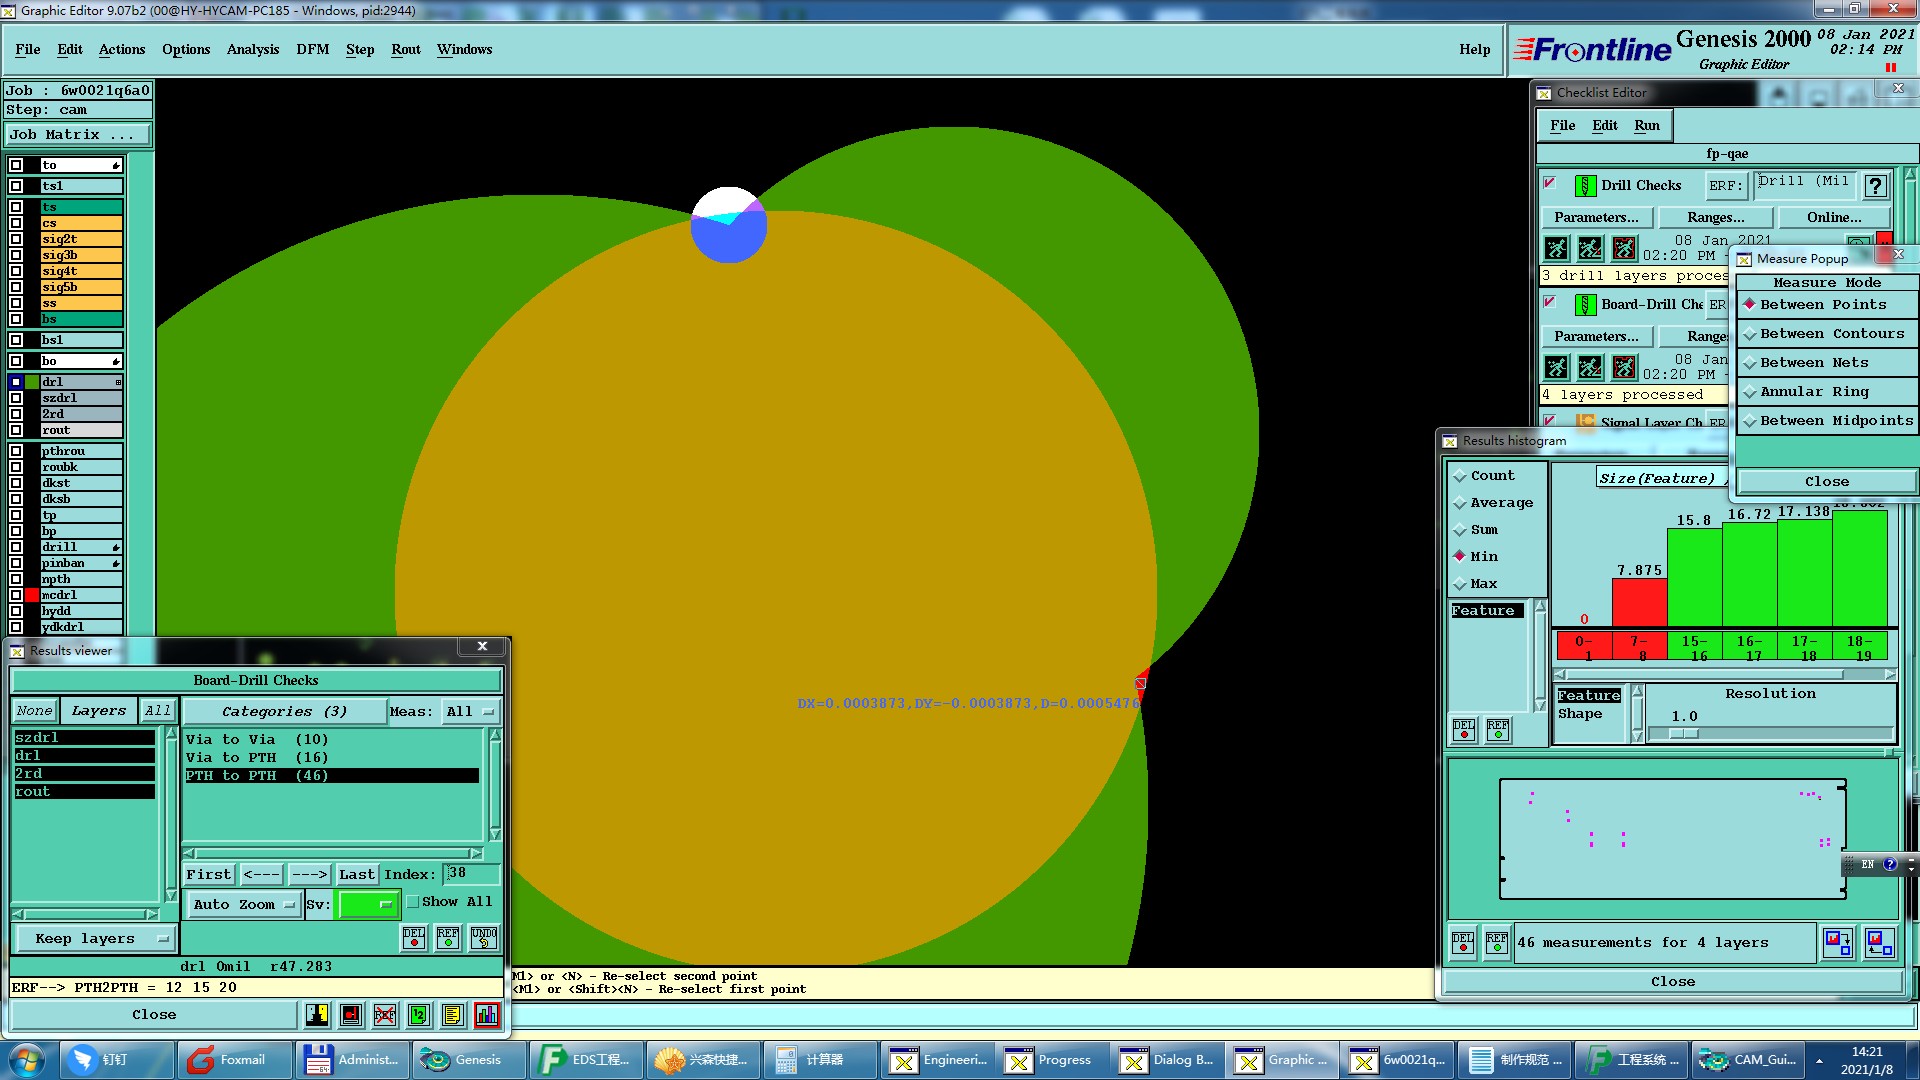
Task: Adjust the Resolution slider handle
Action: (x=1684, y=733)
